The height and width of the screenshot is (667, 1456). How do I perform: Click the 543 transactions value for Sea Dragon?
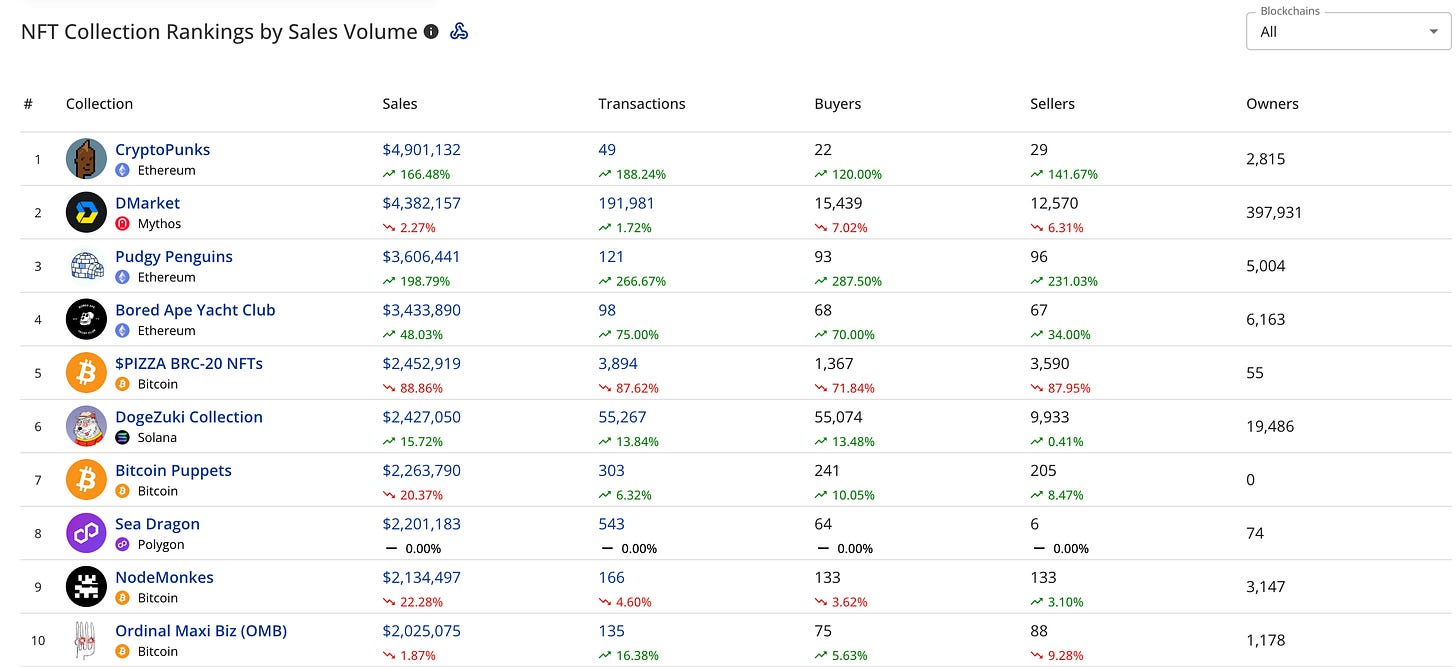611,524
